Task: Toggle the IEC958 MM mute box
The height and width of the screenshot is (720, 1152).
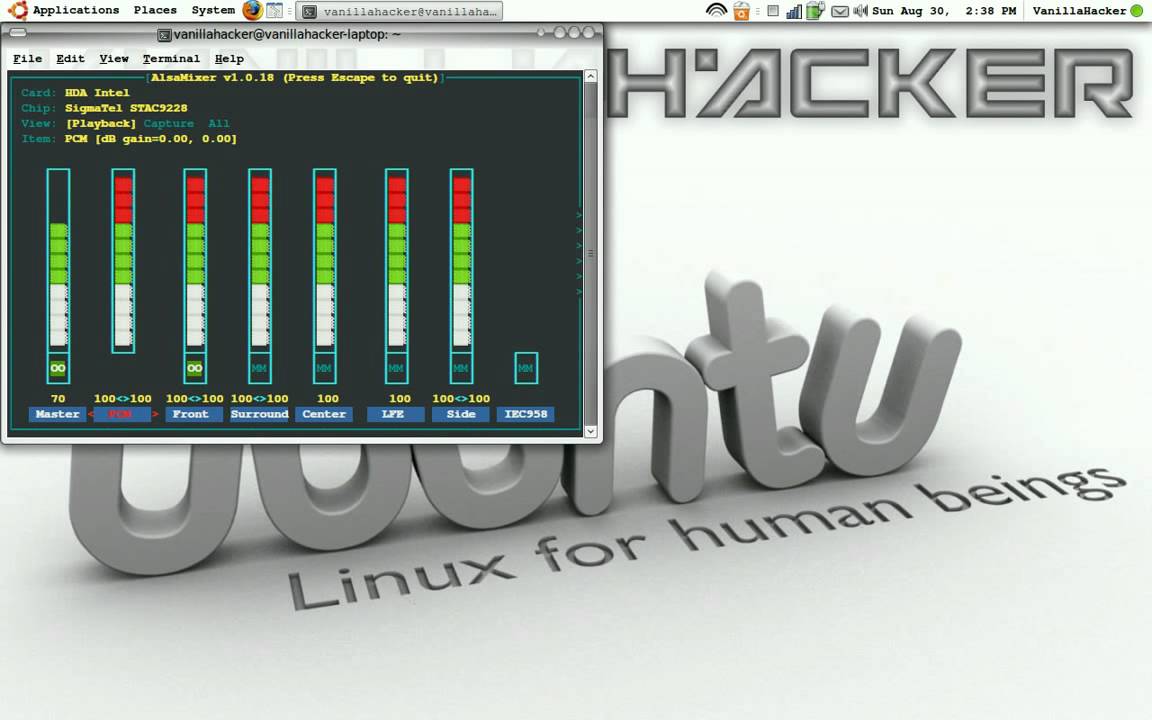Action: coord(525,368)
